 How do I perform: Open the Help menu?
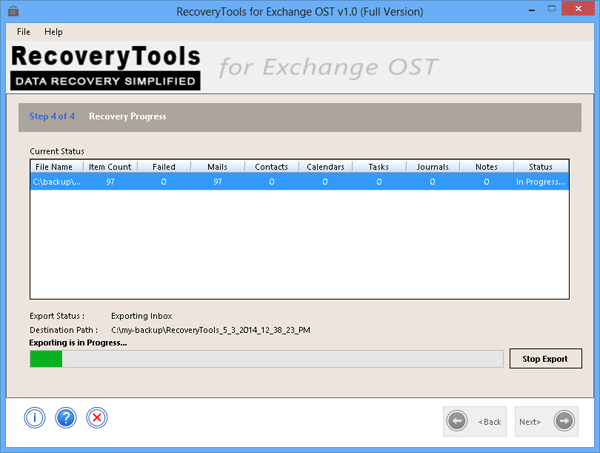[53, 32]
